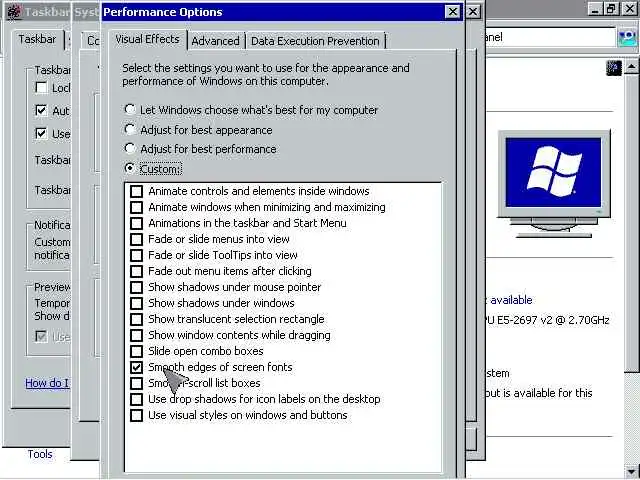The height and width of the screenshot is (480, 640).
Task: Uncheck Smooth edges of screen fonts
Action: 136,367
